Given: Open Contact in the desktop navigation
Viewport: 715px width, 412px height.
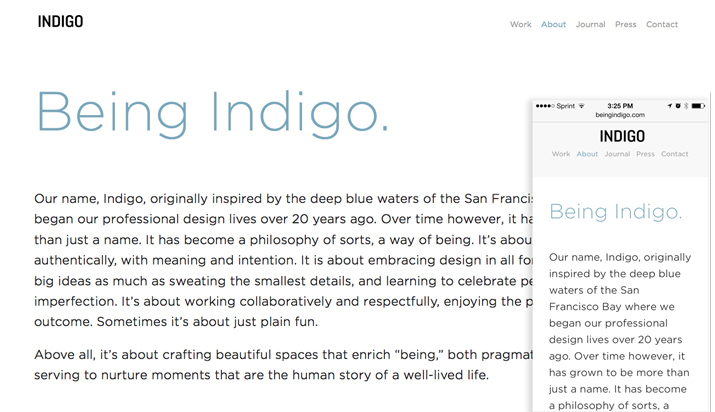Looking at the screenshot, I should click(x=662, y=24).
